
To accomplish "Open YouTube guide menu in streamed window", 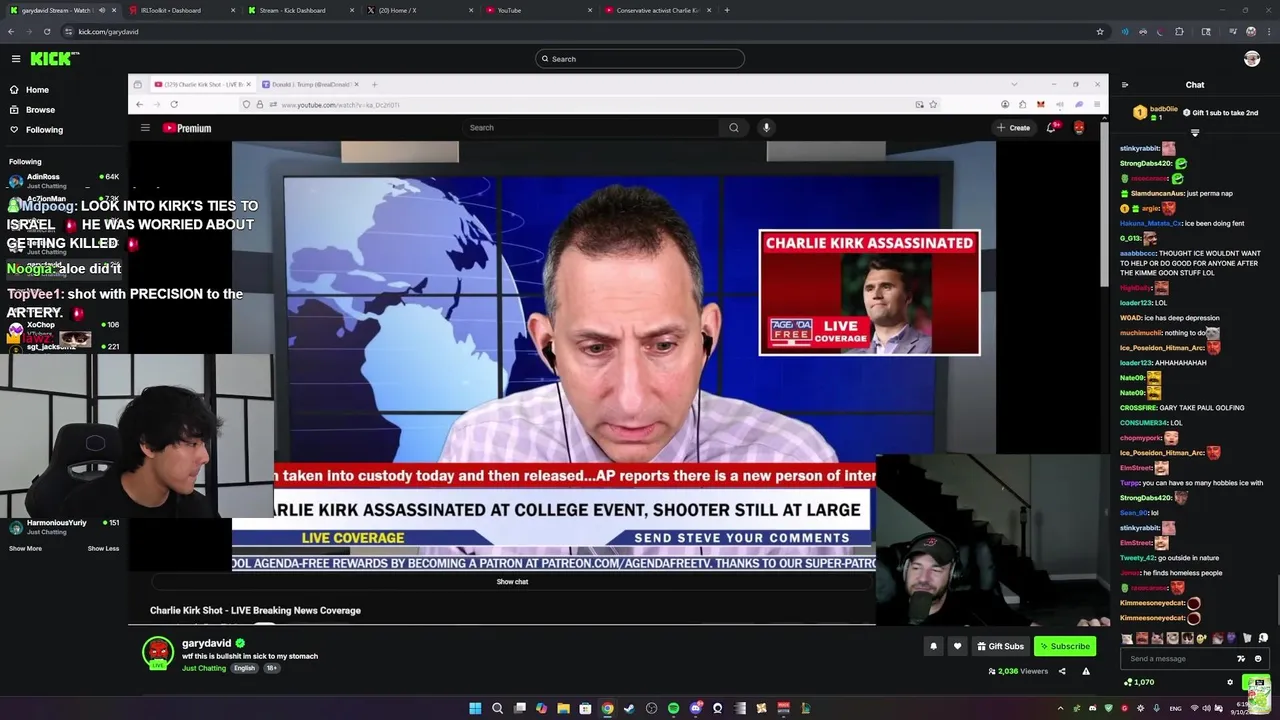I will (x=145, y=127).
